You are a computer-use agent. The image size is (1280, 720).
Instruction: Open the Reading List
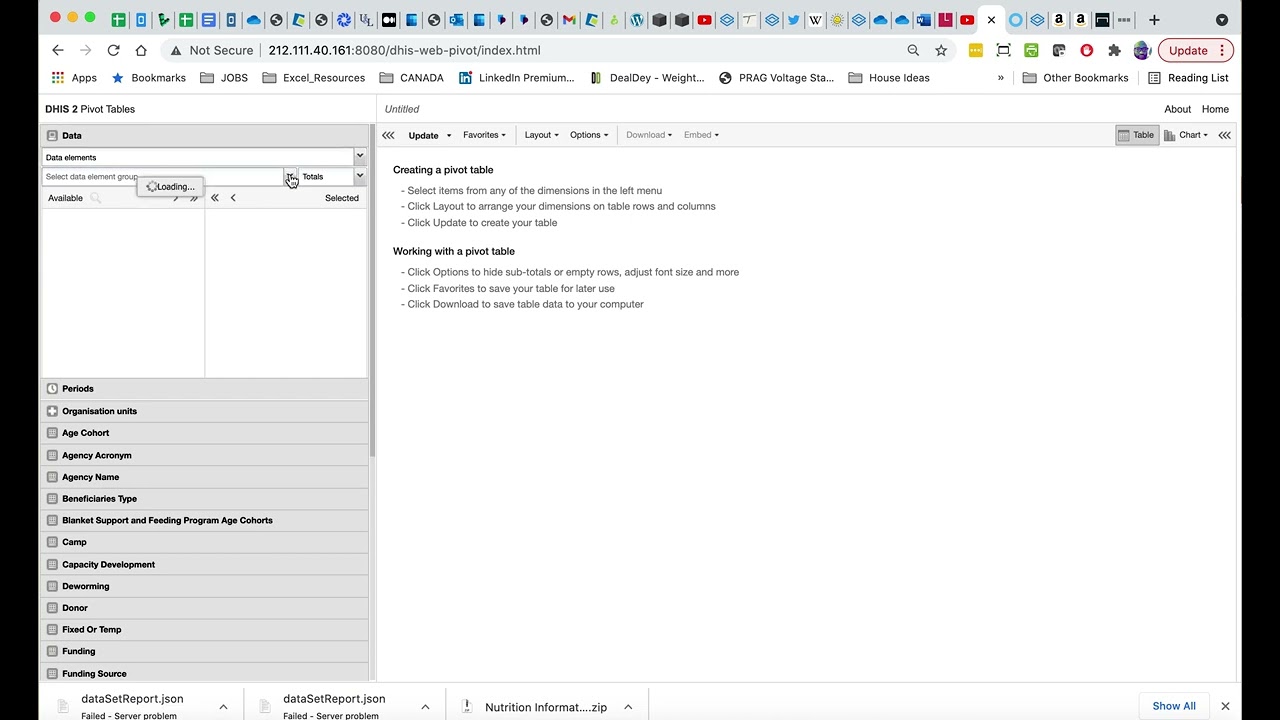tap(1188, 78)
